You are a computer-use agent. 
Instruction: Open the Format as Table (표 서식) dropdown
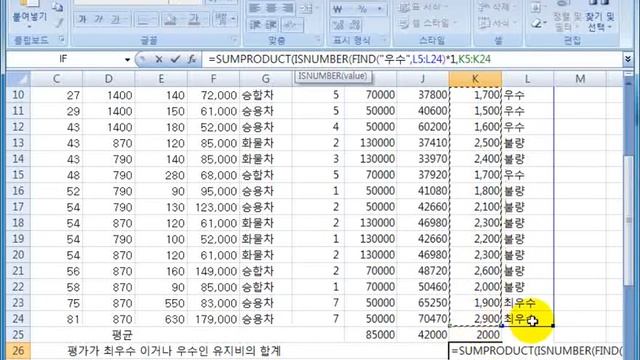[x=422, y=7]
